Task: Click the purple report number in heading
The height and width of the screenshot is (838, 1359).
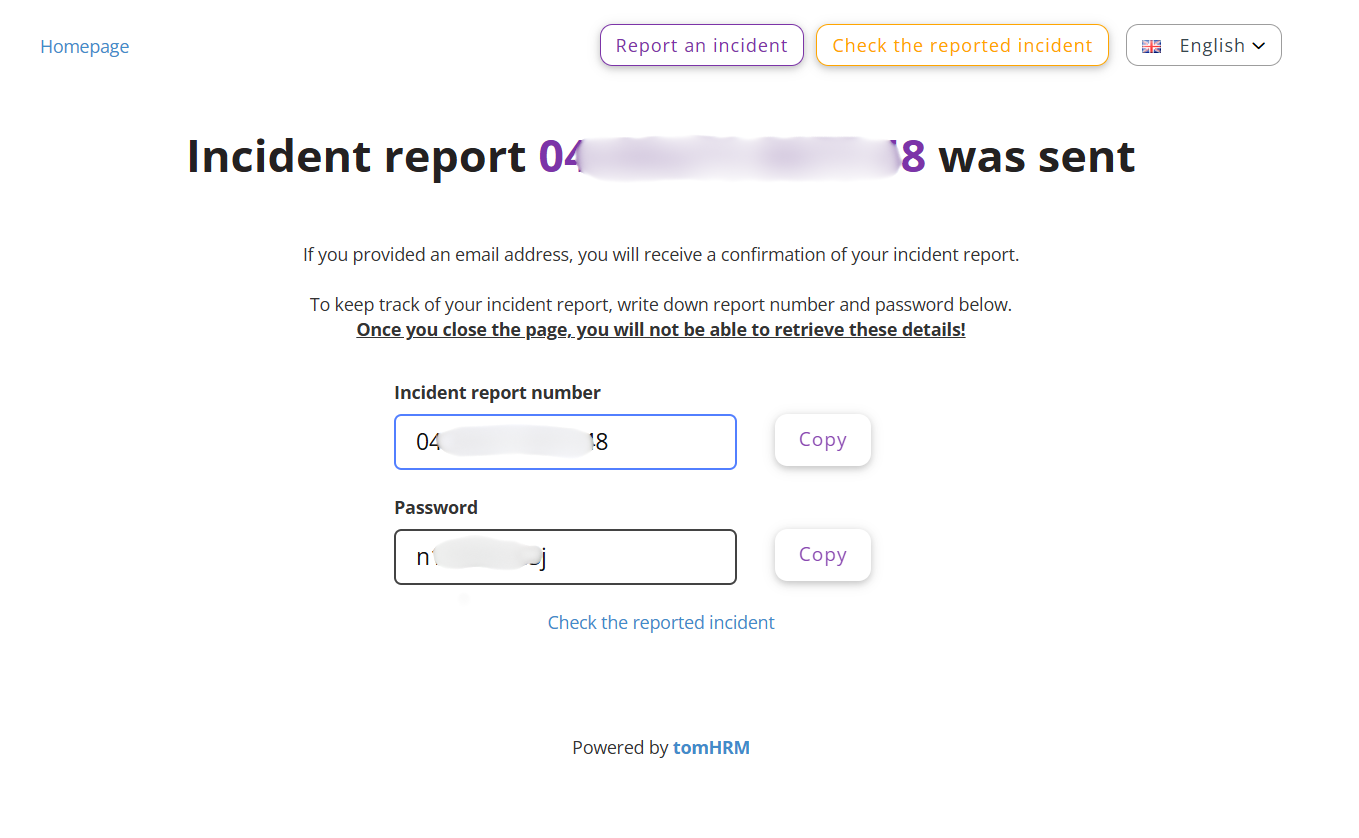Action: pos(732,157)
